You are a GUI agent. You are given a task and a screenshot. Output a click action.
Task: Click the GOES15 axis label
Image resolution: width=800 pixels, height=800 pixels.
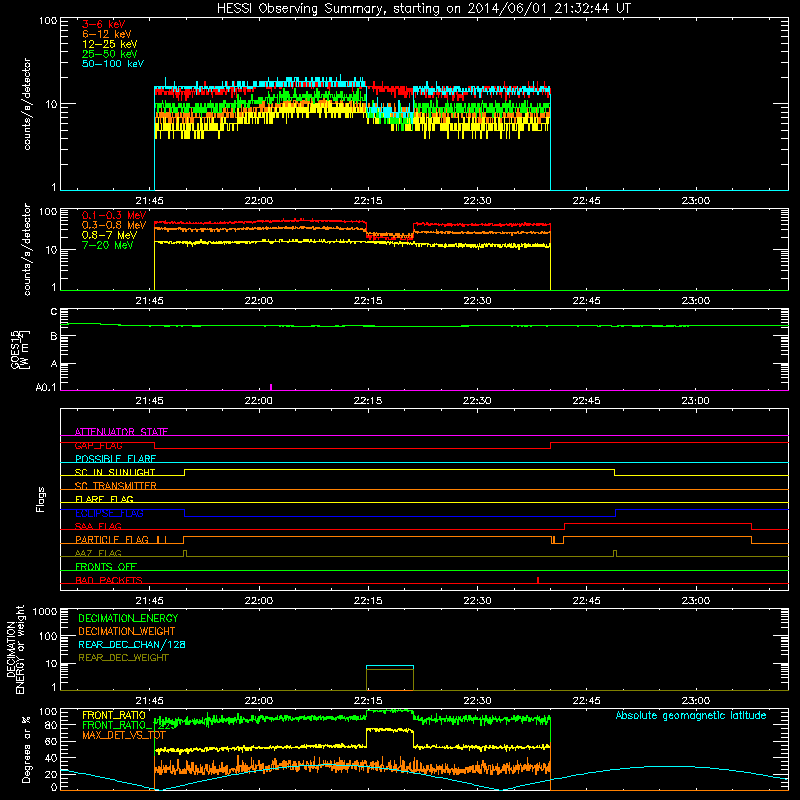16,349
